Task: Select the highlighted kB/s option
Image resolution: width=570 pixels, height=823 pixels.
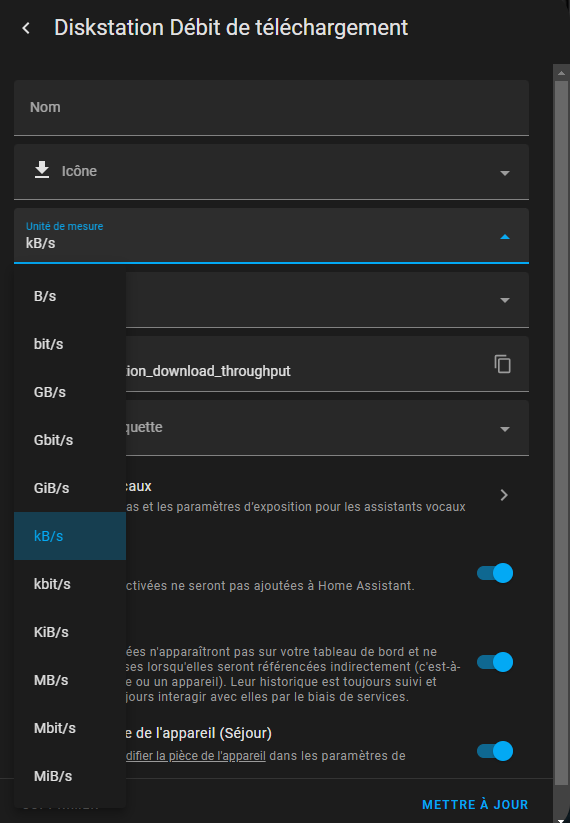Action: (70, 536)
